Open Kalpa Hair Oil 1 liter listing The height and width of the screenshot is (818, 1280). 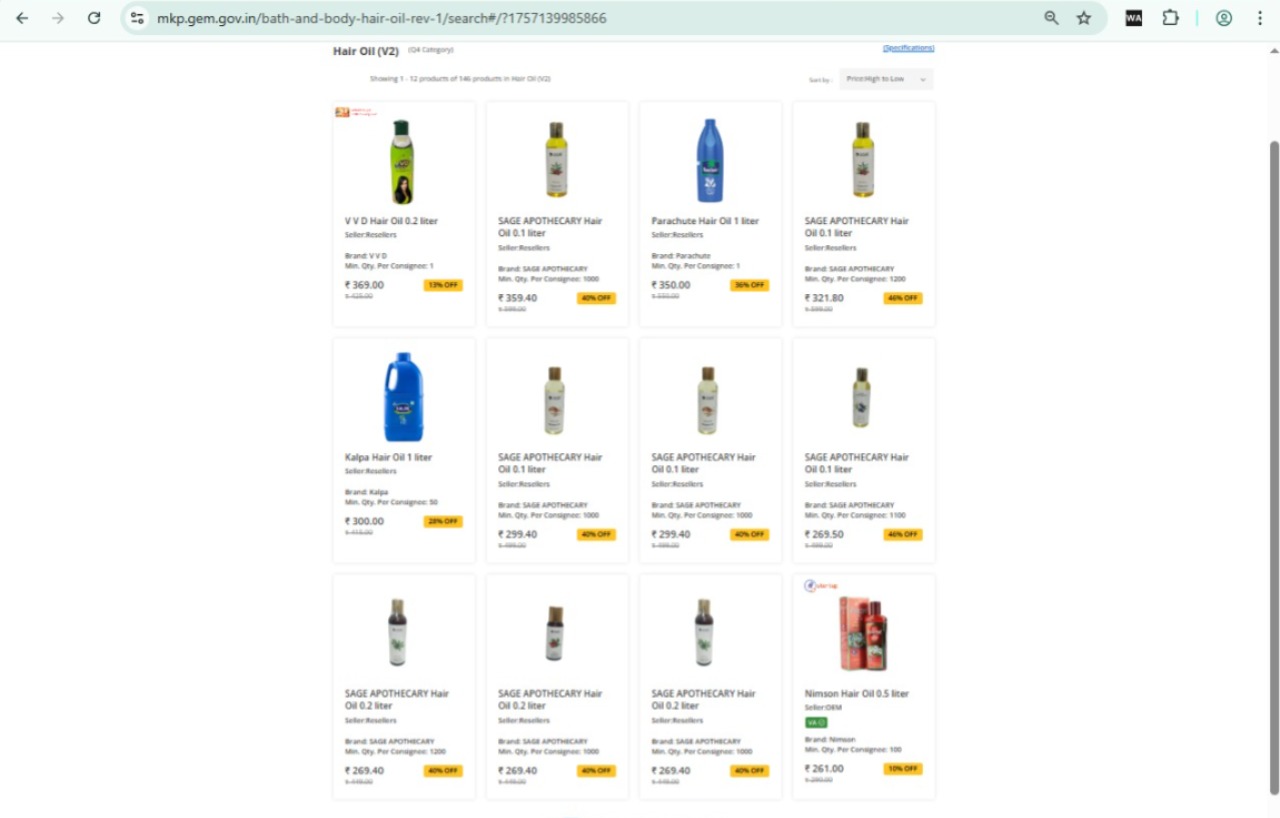(388, 457)
